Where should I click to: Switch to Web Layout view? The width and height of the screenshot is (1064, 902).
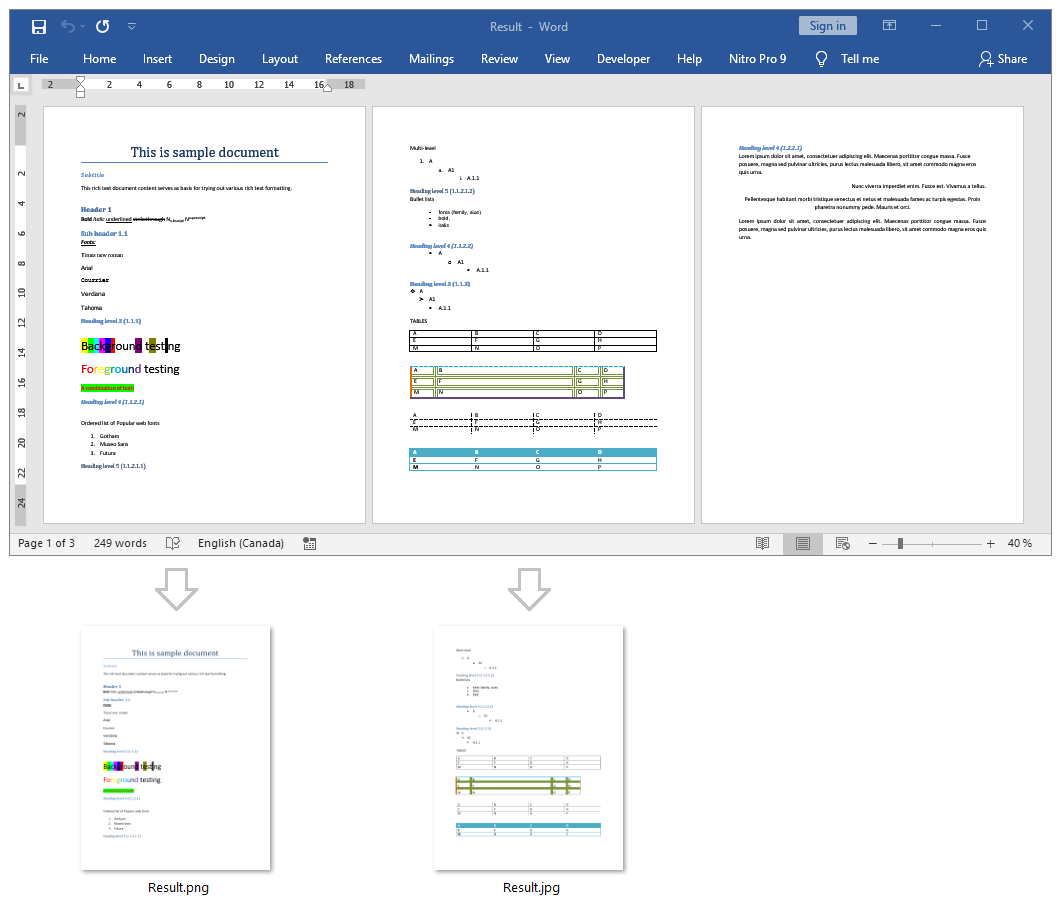pyautogui.click(x=842, y=543)
